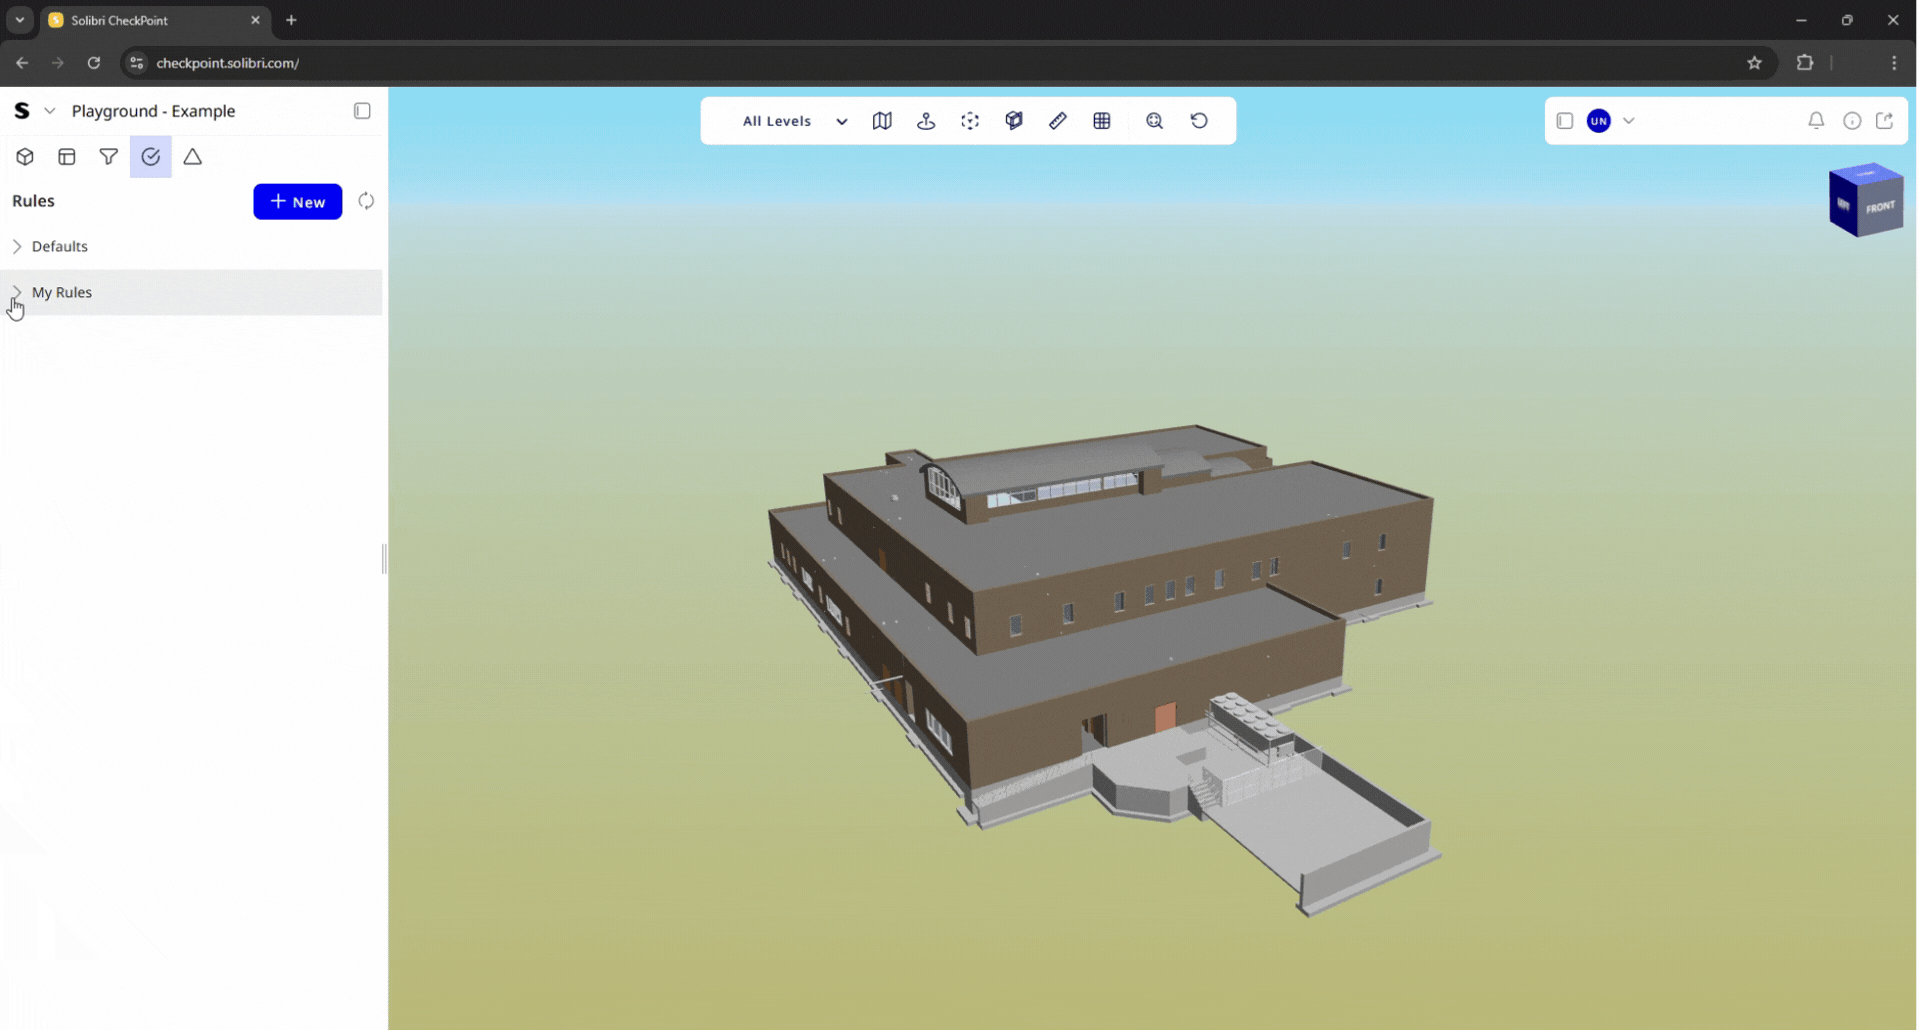Click the zoom to fit icon
This screenshot has height=1030, width=1919.
point(1155,121)
